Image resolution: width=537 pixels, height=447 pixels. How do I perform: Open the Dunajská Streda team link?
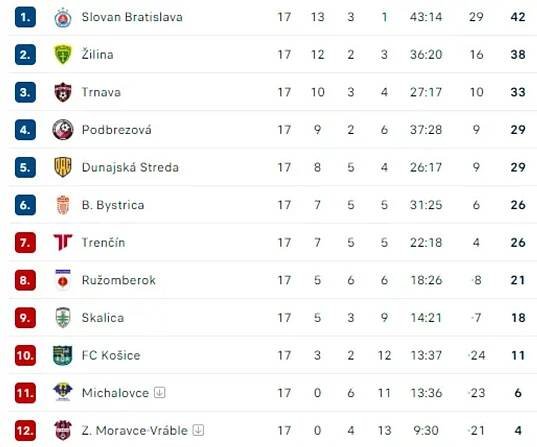[x=130, y=167]
